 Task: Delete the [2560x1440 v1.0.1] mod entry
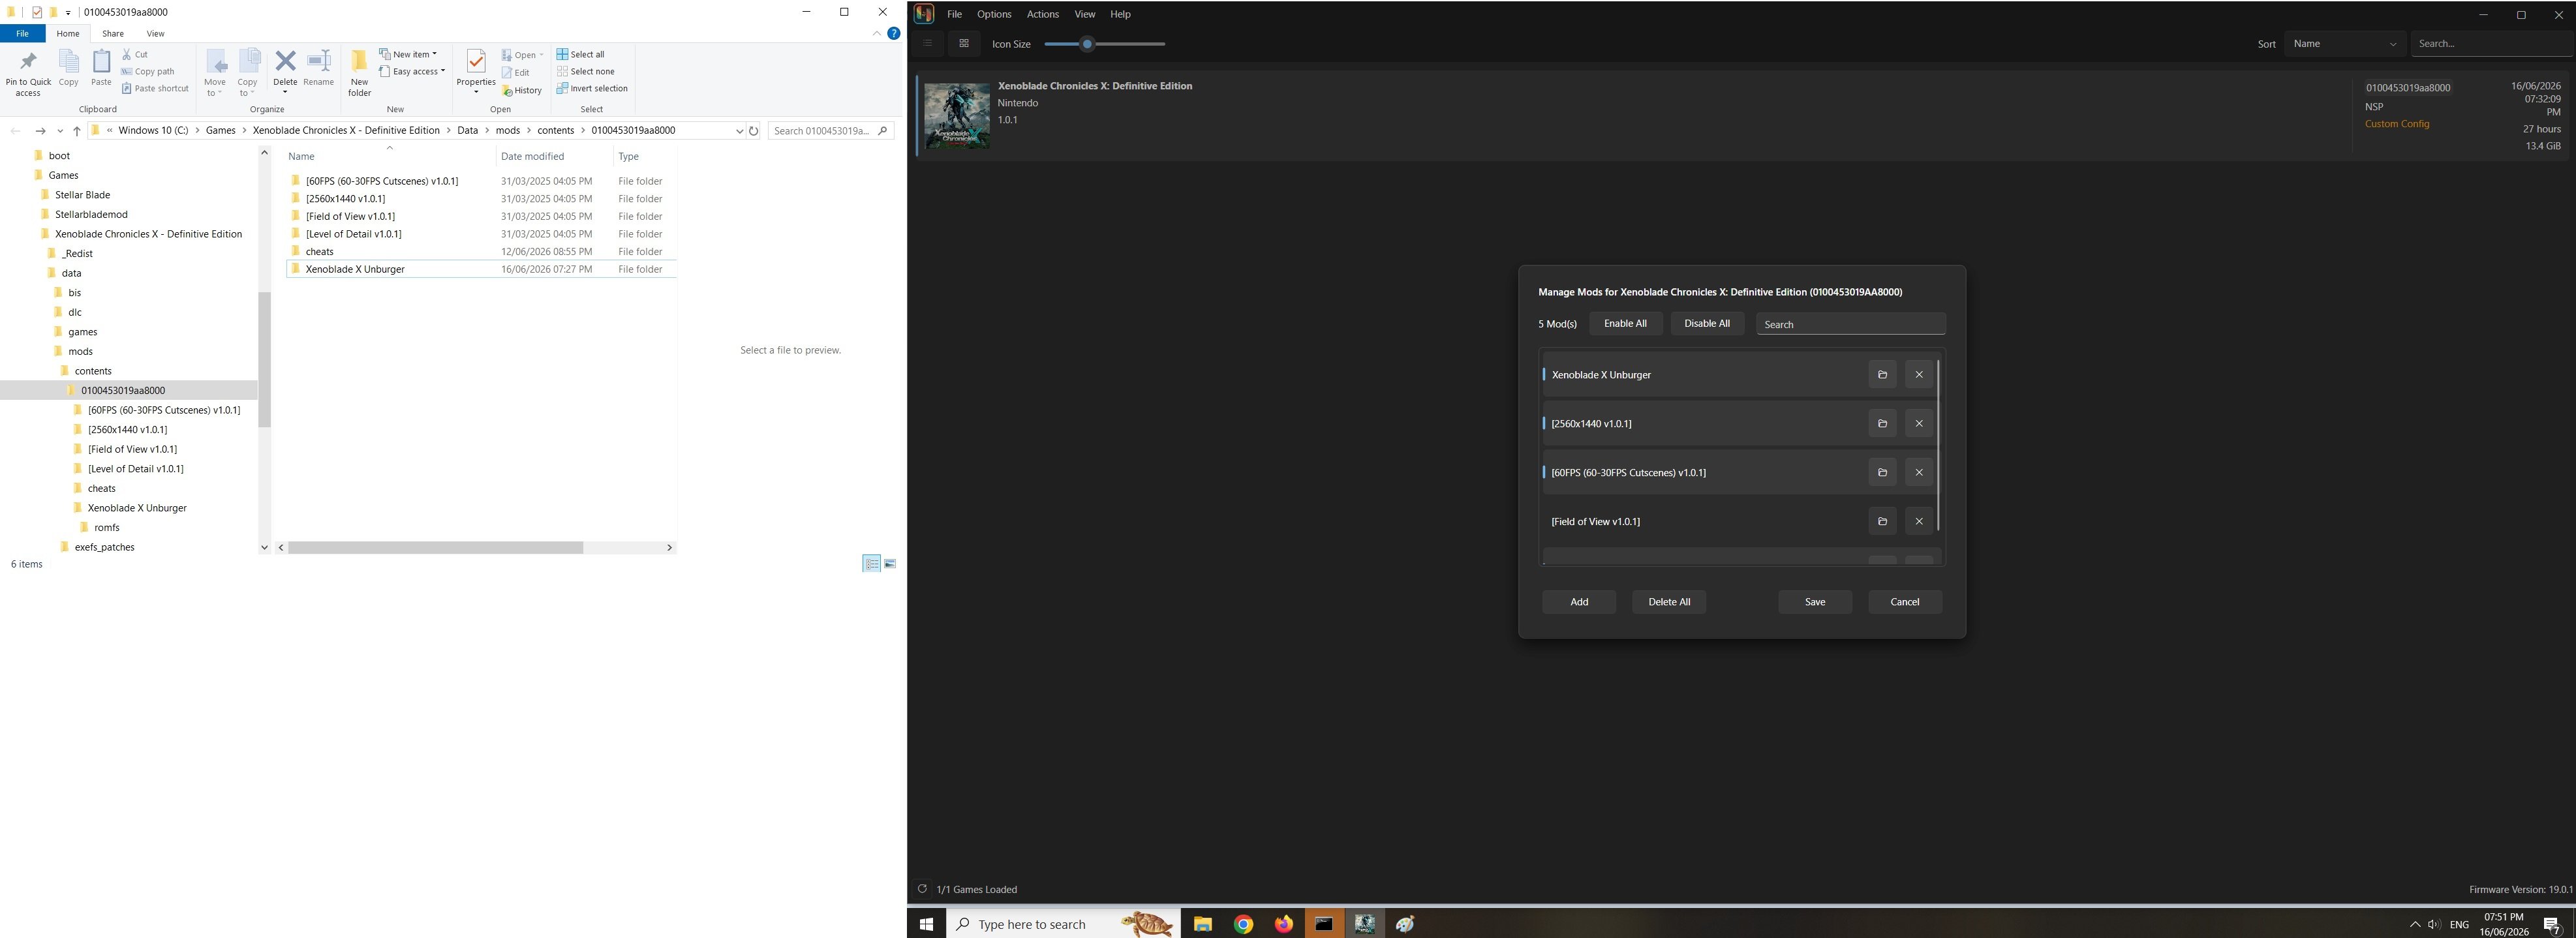(1918, 423)
